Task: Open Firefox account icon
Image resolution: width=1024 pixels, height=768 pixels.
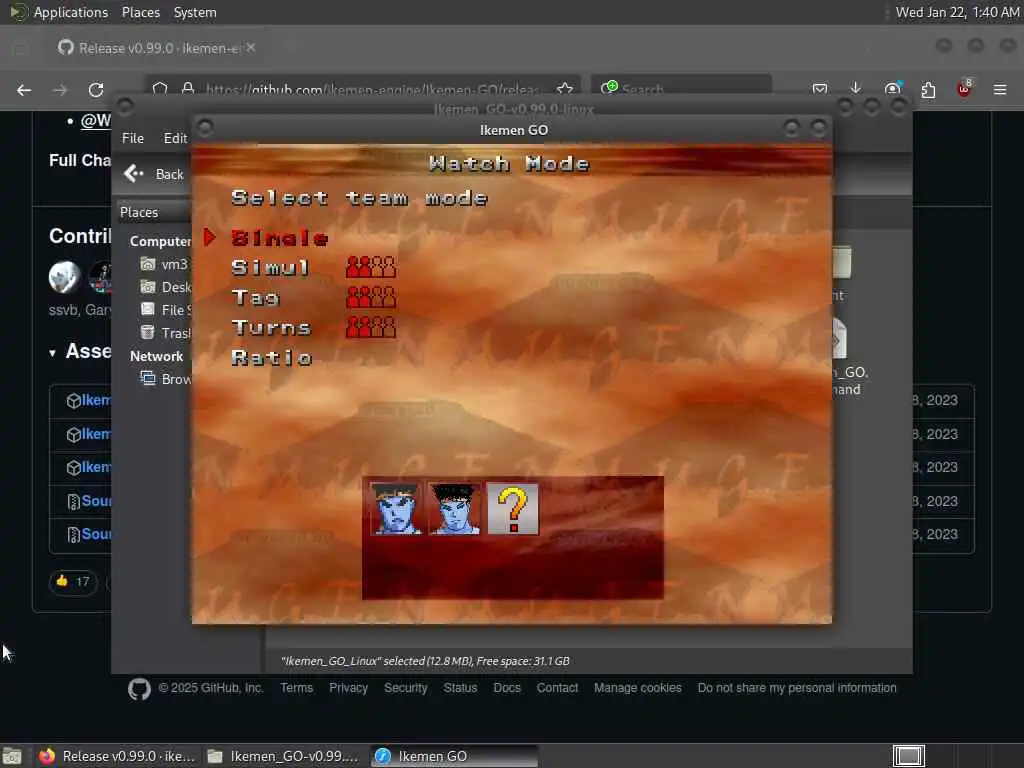Action: [892, 89]
